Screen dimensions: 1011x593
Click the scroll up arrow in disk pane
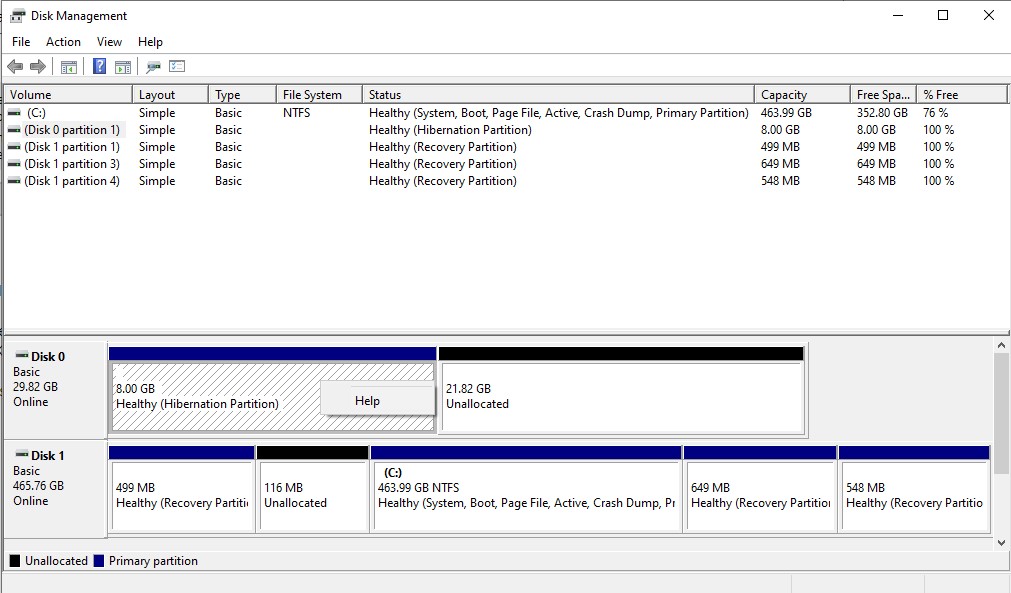(x=1001, y=345)
